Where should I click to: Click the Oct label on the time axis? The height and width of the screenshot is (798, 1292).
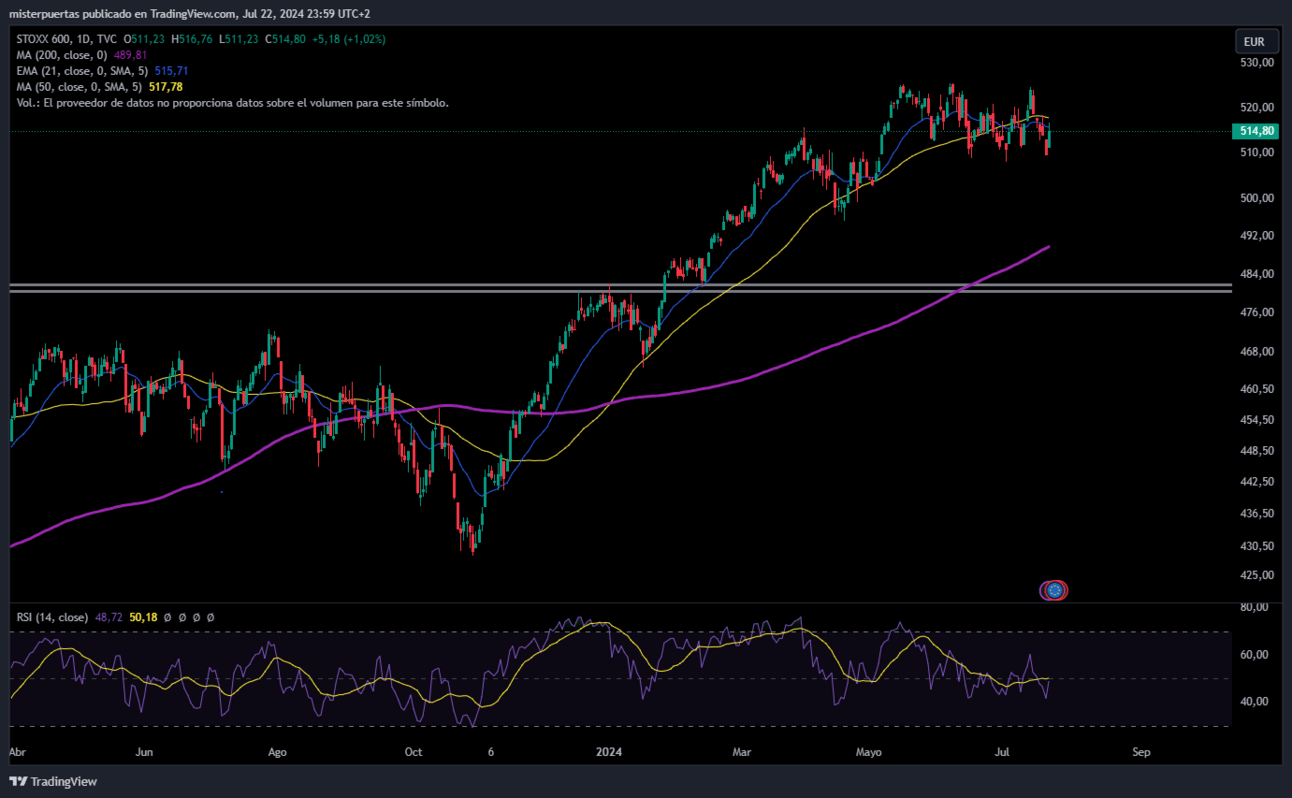(413, 751)
